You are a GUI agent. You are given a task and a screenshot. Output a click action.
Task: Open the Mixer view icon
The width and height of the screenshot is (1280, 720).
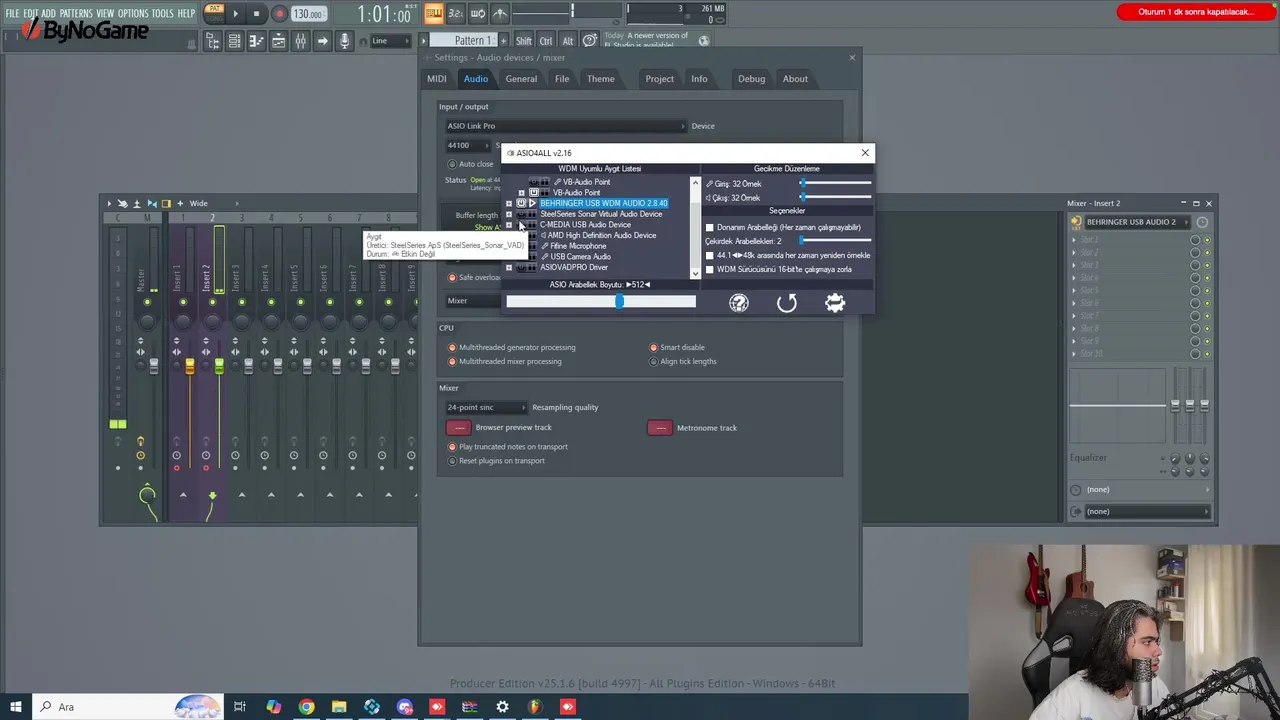click(x=300, y=41)
